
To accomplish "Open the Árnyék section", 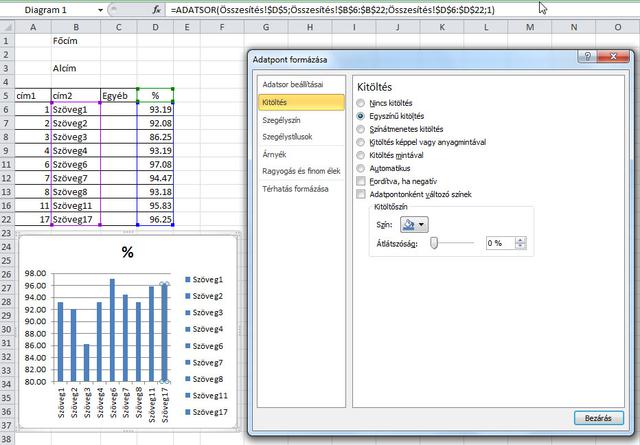I will [x=301, y=154].
